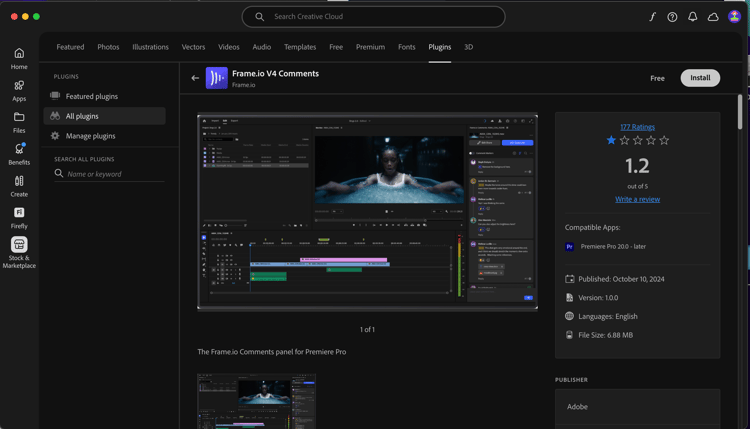Screen dimensions: 750x429
Task: Switch to the Fonts tab
Action: (x=406, y=47)
